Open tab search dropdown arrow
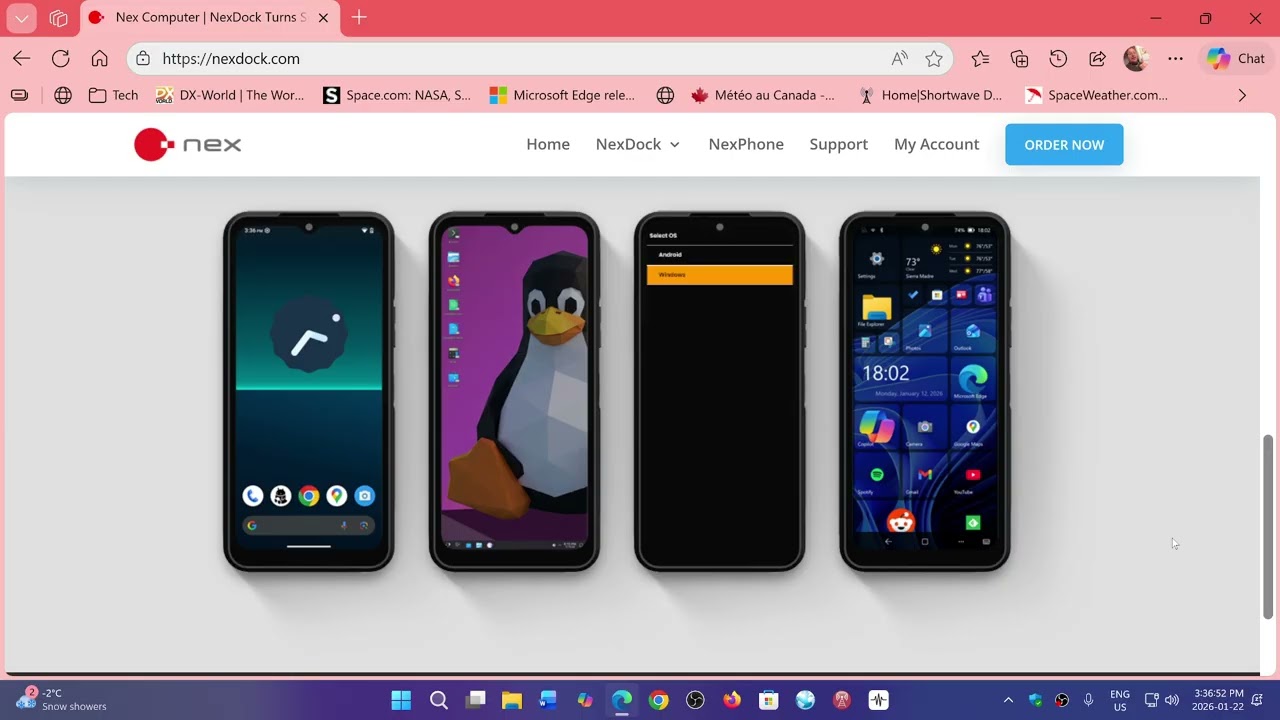Viewport: 1280px width, 720px height. click(21, 18)
